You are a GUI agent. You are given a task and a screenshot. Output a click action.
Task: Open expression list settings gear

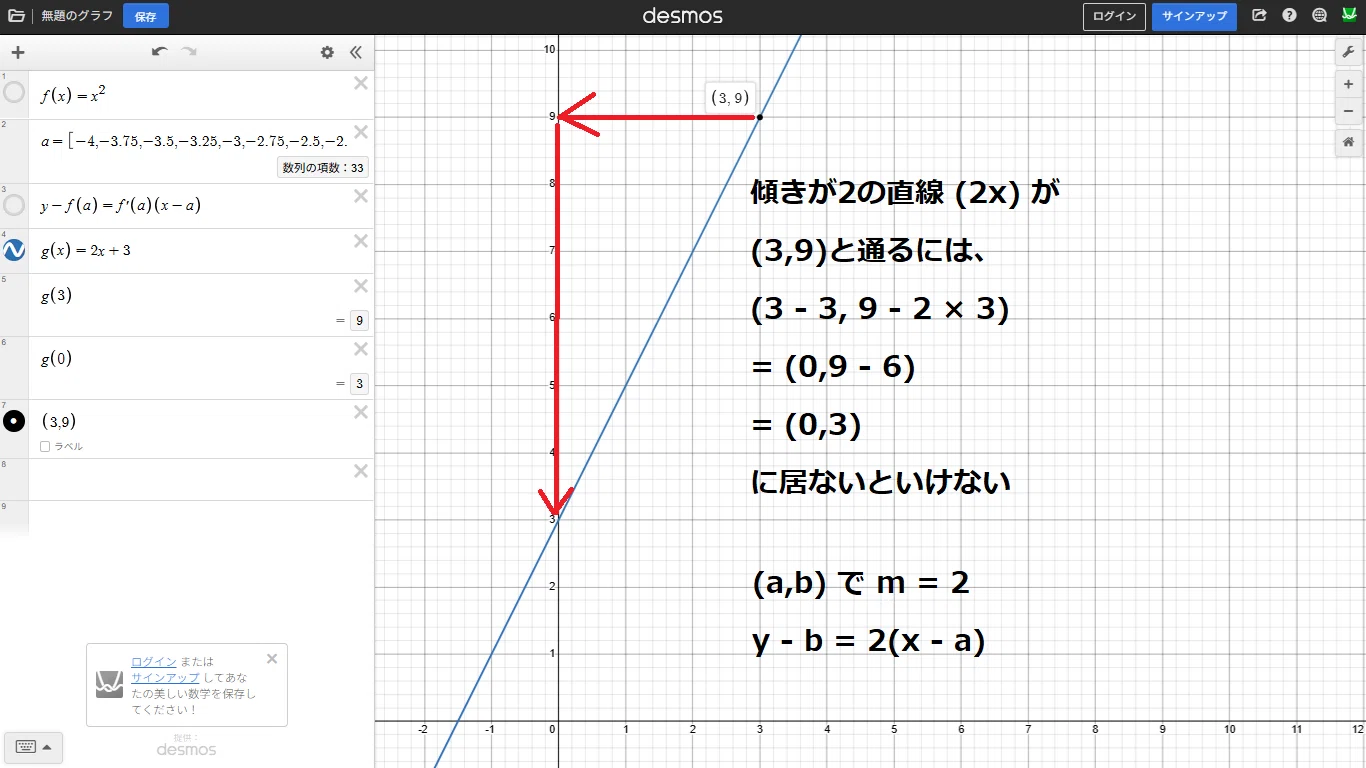(x=327, y=53)
